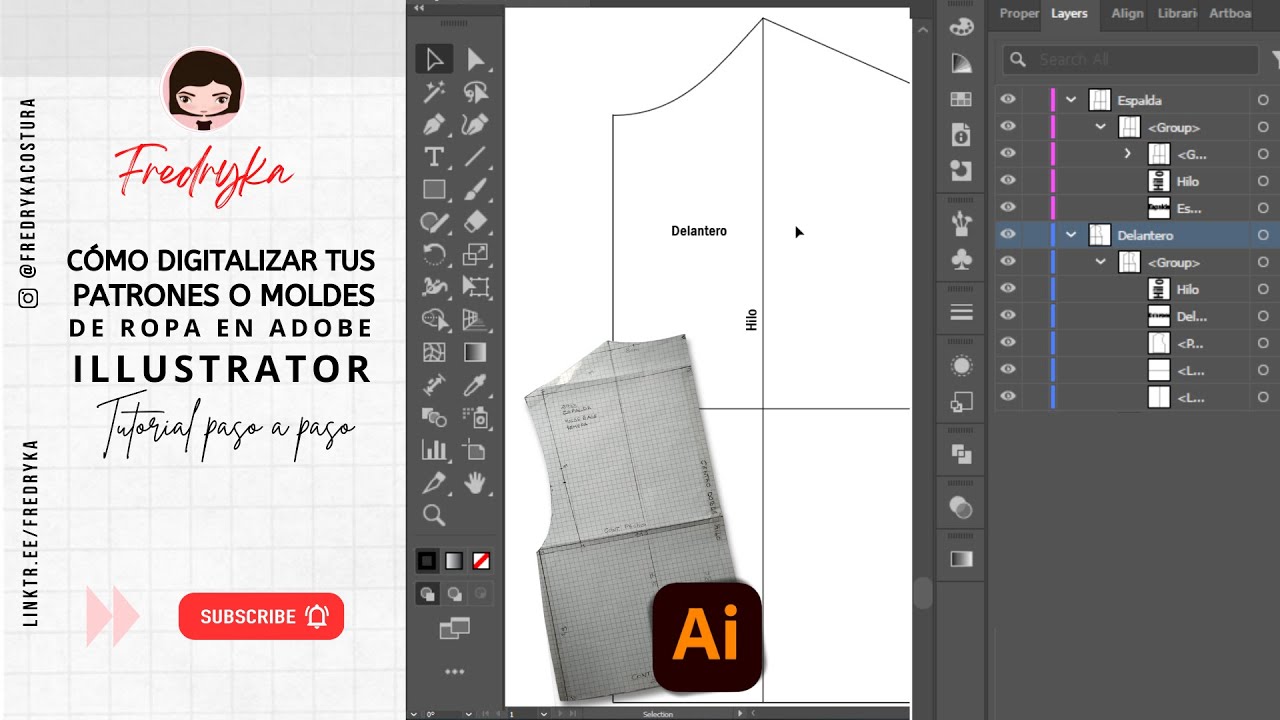Select the Direct Selection tool
The image size is (1280, 720).
tap(476, 60)
